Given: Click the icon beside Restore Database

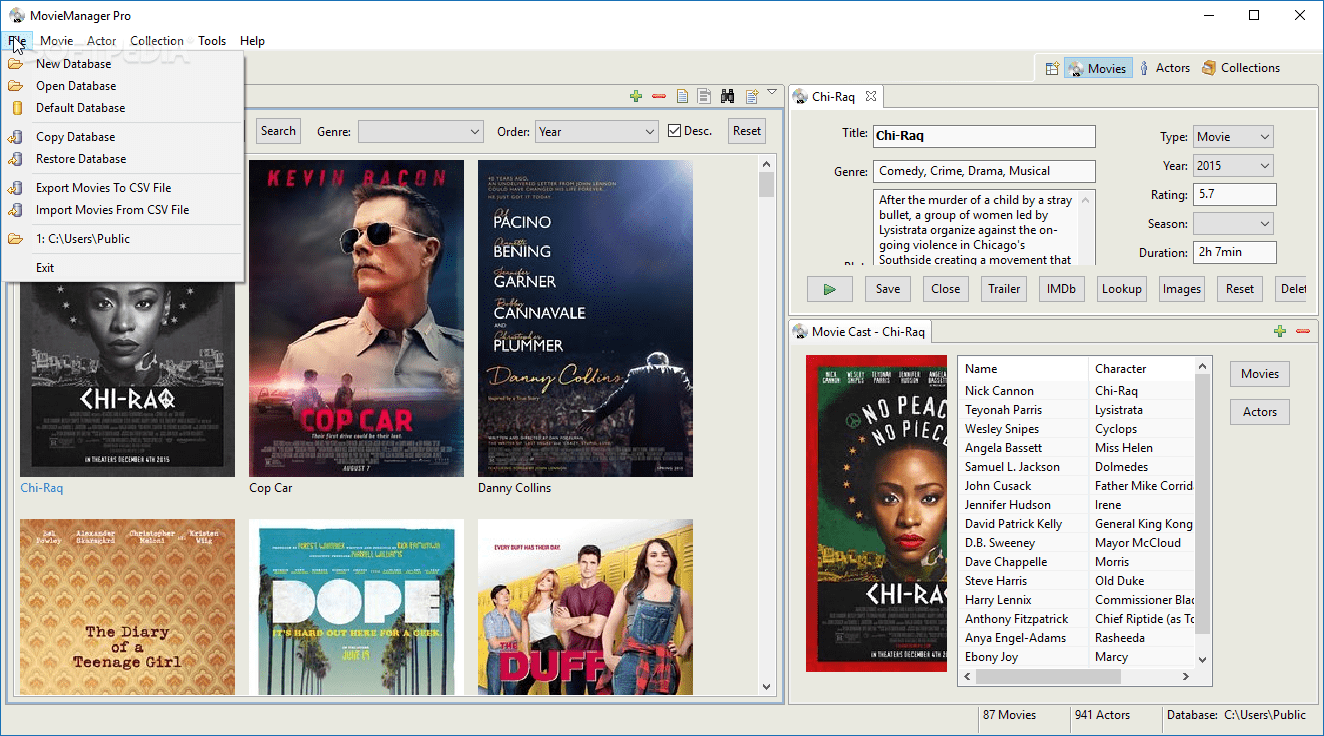Looking at the screenshot, I should click(x=15, y=159).
